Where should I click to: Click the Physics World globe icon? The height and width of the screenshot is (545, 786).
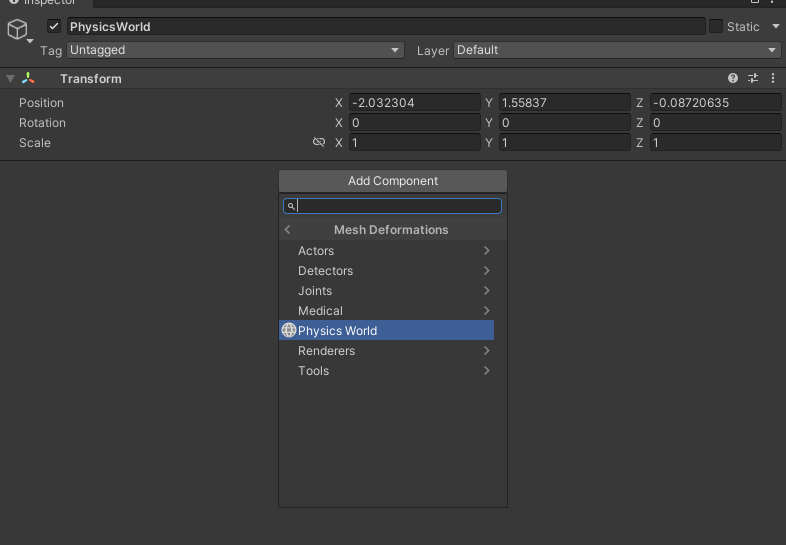(x=289, y=331)
